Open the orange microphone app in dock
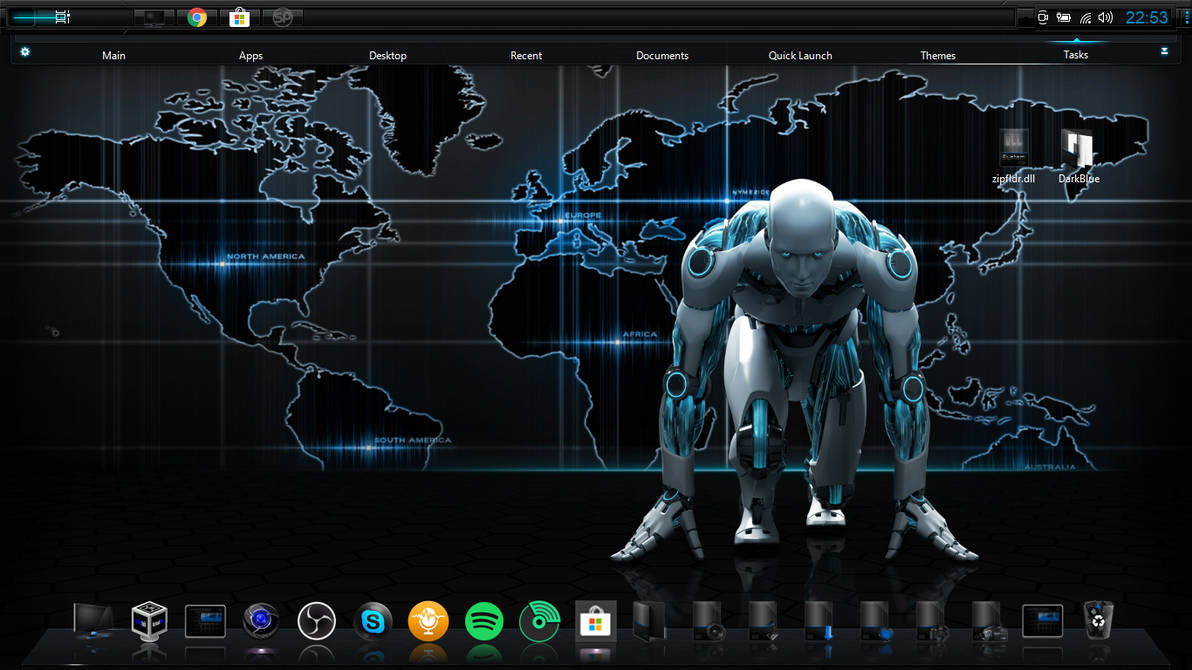The image size is (1192, 670). tap(428, 621)
